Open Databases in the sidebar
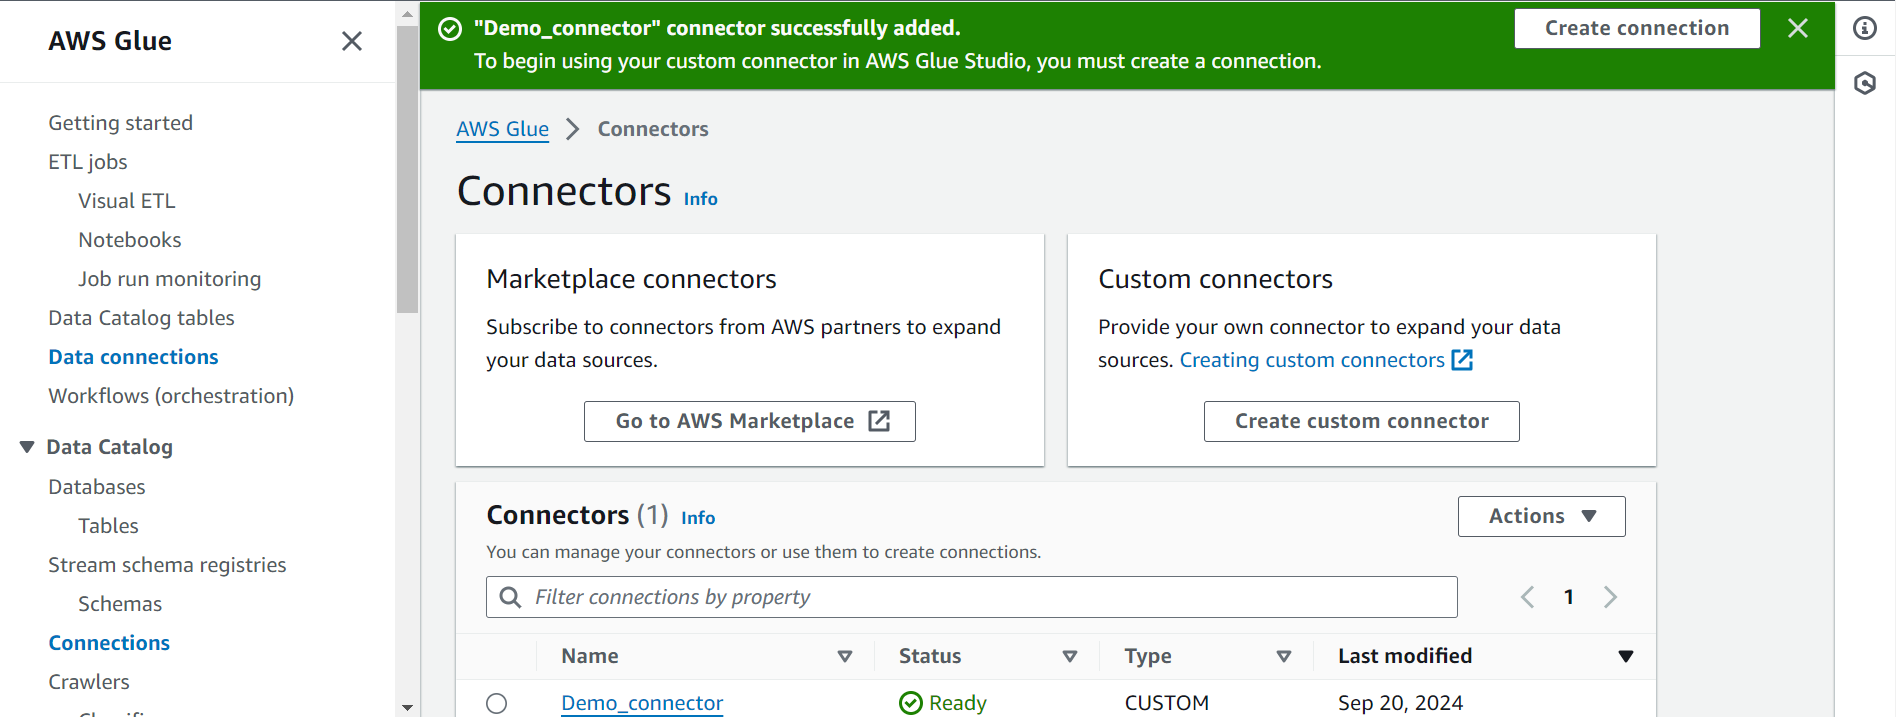This screenshot has width=1896, height=717. point(97,487)
